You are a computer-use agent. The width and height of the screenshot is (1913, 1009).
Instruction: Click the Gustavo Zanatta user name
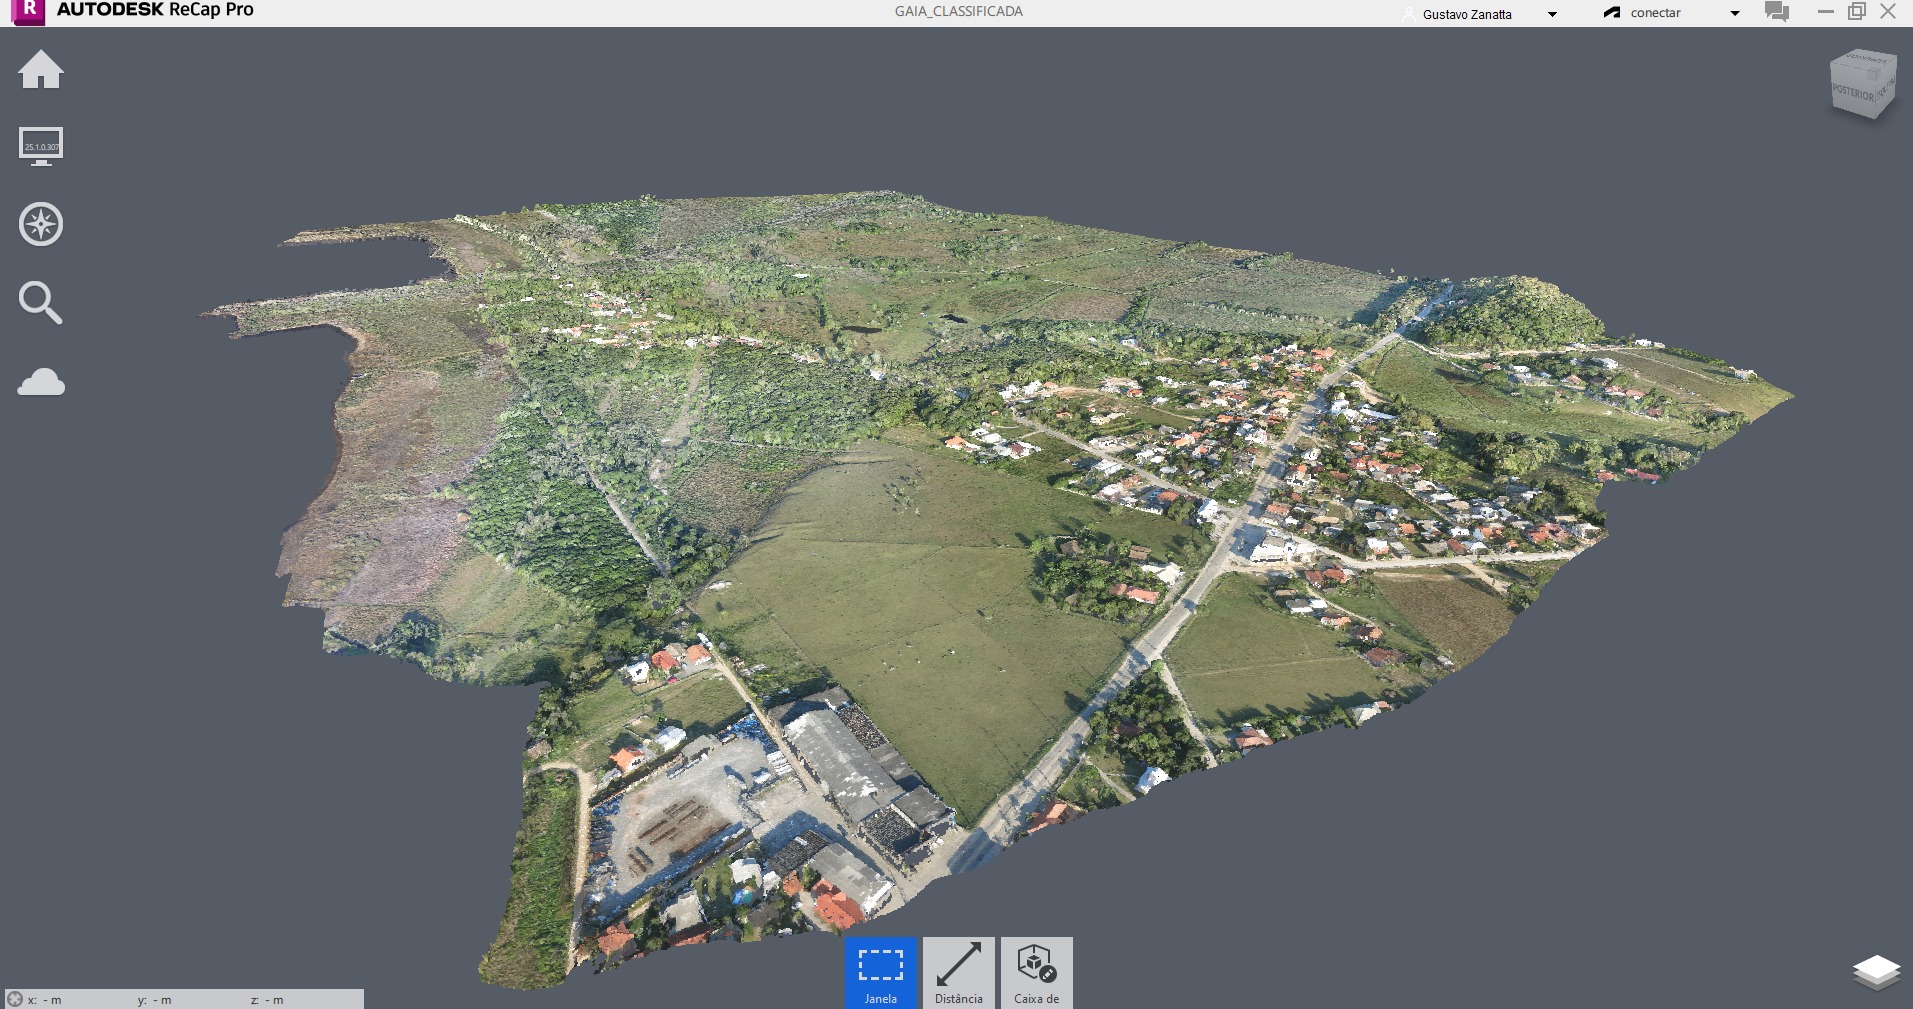[x=1467, y=14]
